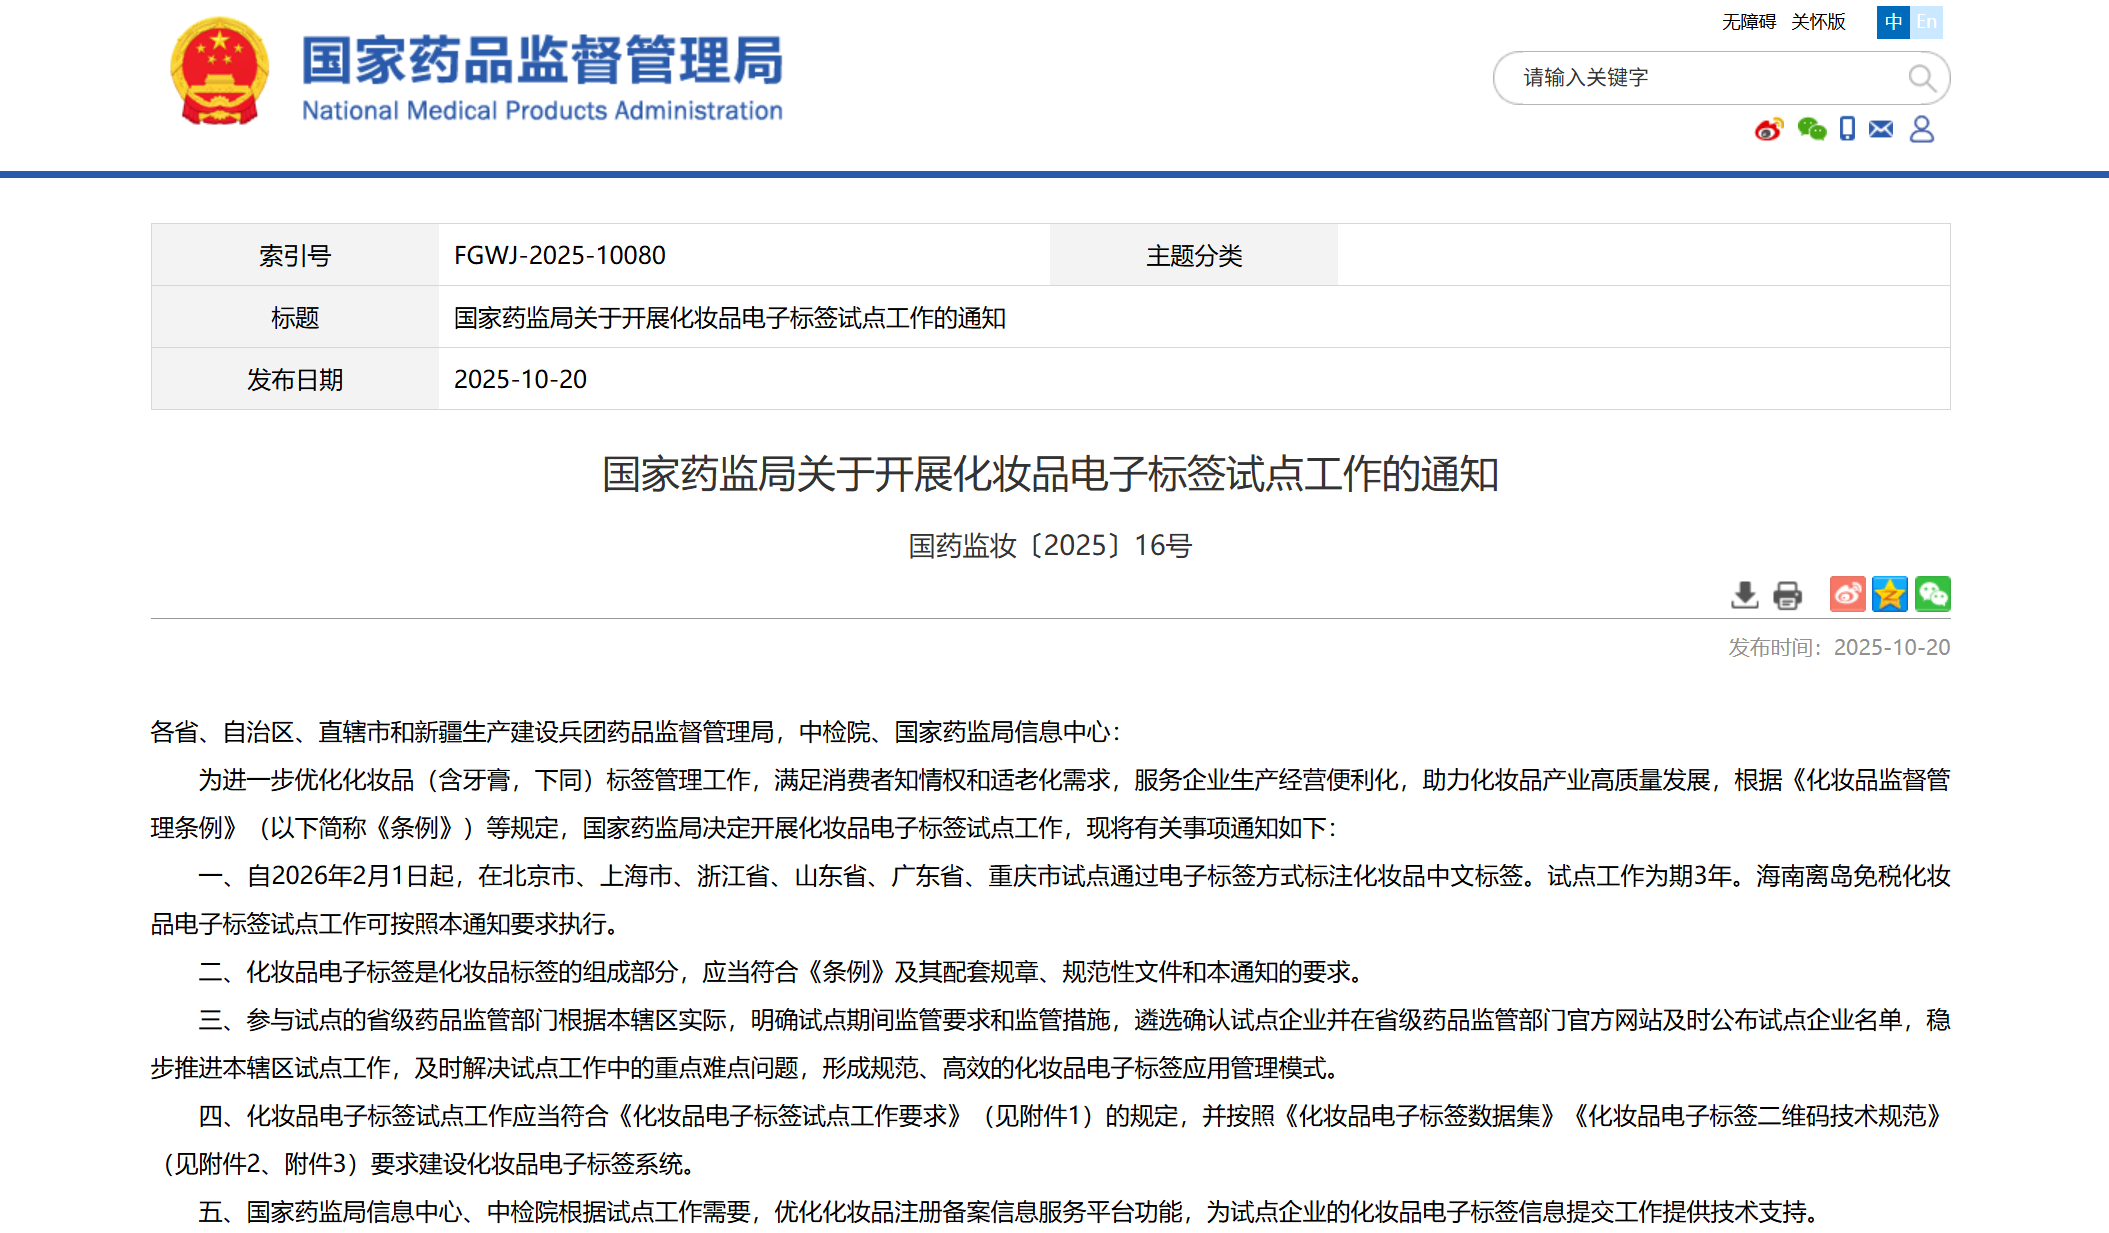The width and height of the screenshot is (2109, 1233).
Task: Click National Medical Products Administration English subtitle
Action: [x=542, y=110]
